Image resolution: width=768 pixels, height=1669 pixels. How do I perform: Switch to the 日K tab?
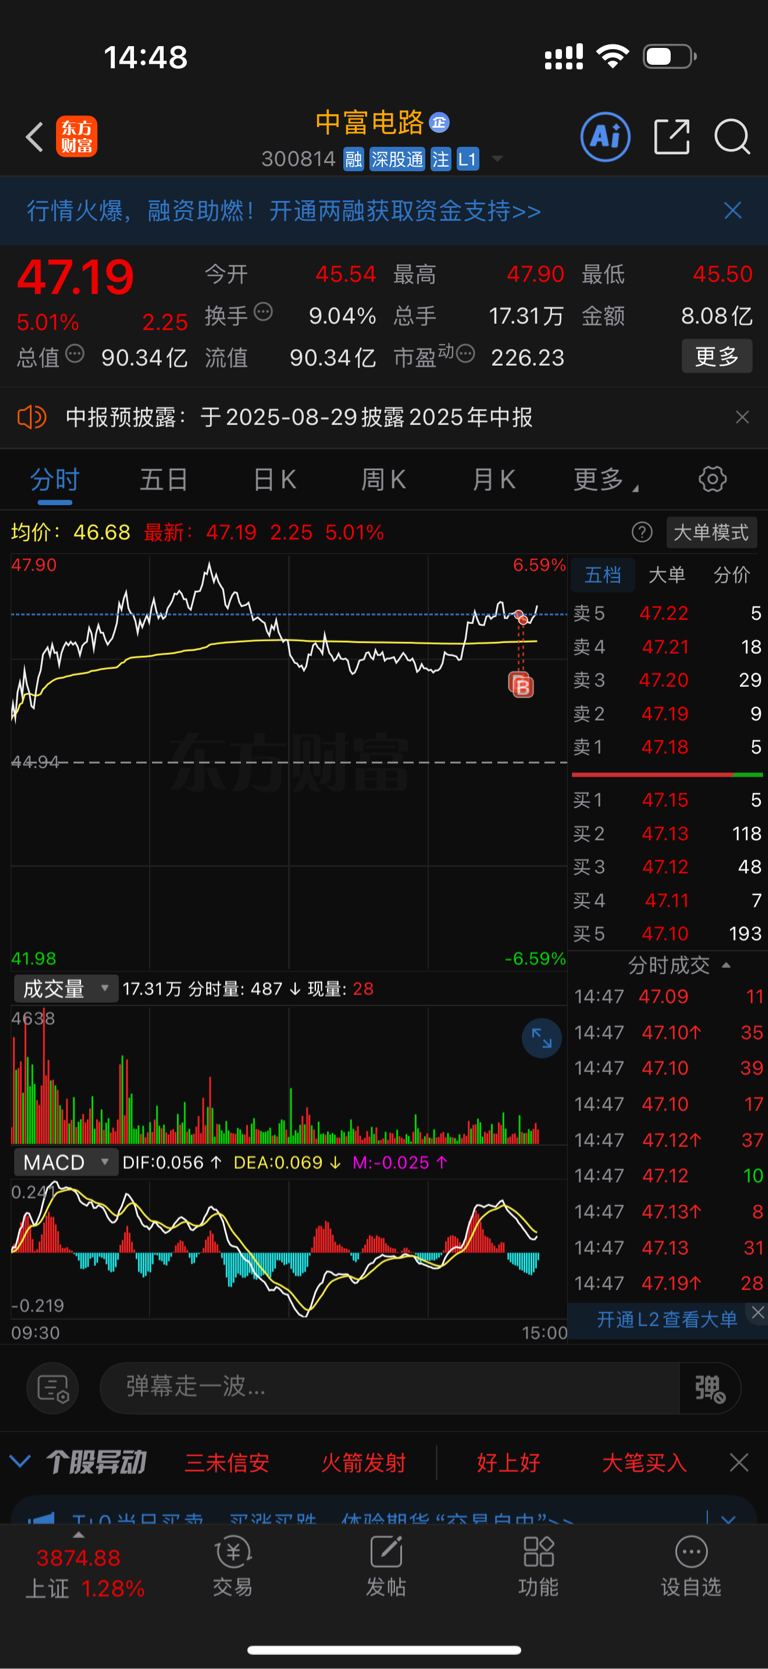point(274,480)
